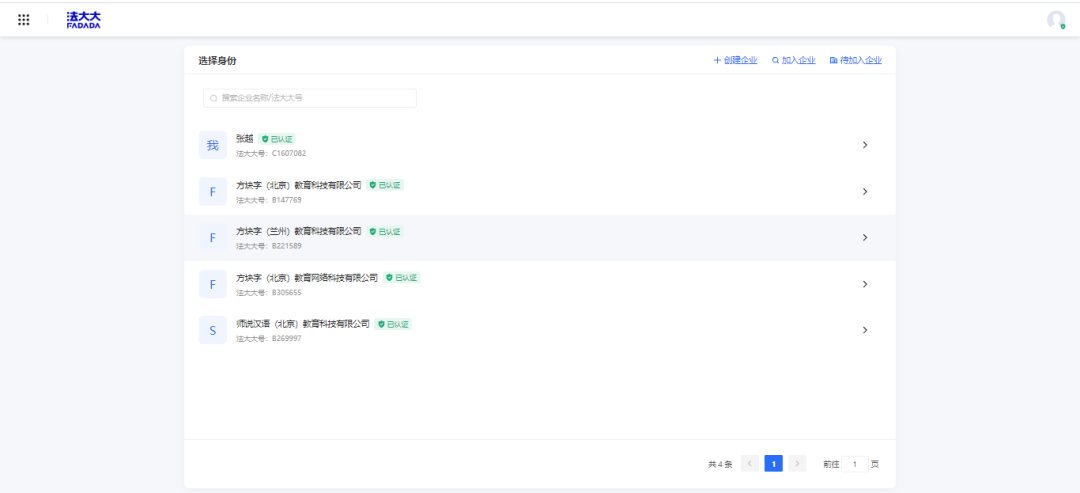
Task: Click the 法大大号 B147769 text
Action: tap(269, 200)
